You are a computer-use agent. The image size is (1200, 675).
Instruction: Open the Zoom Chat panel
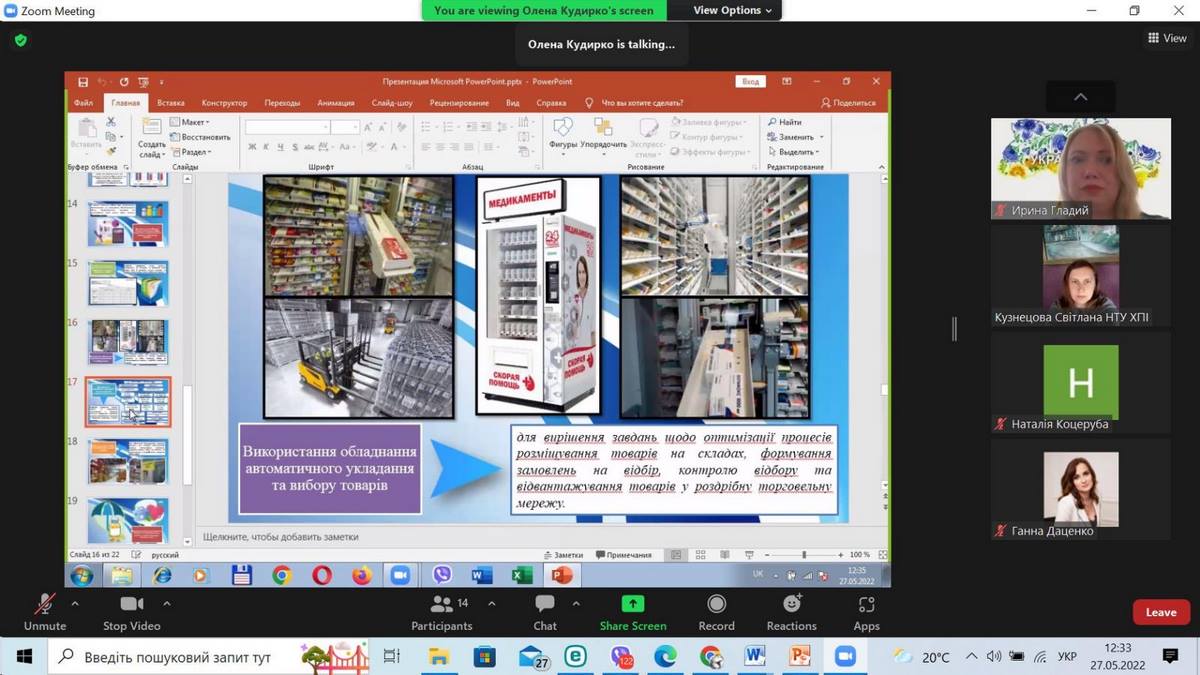pos(545,613)
